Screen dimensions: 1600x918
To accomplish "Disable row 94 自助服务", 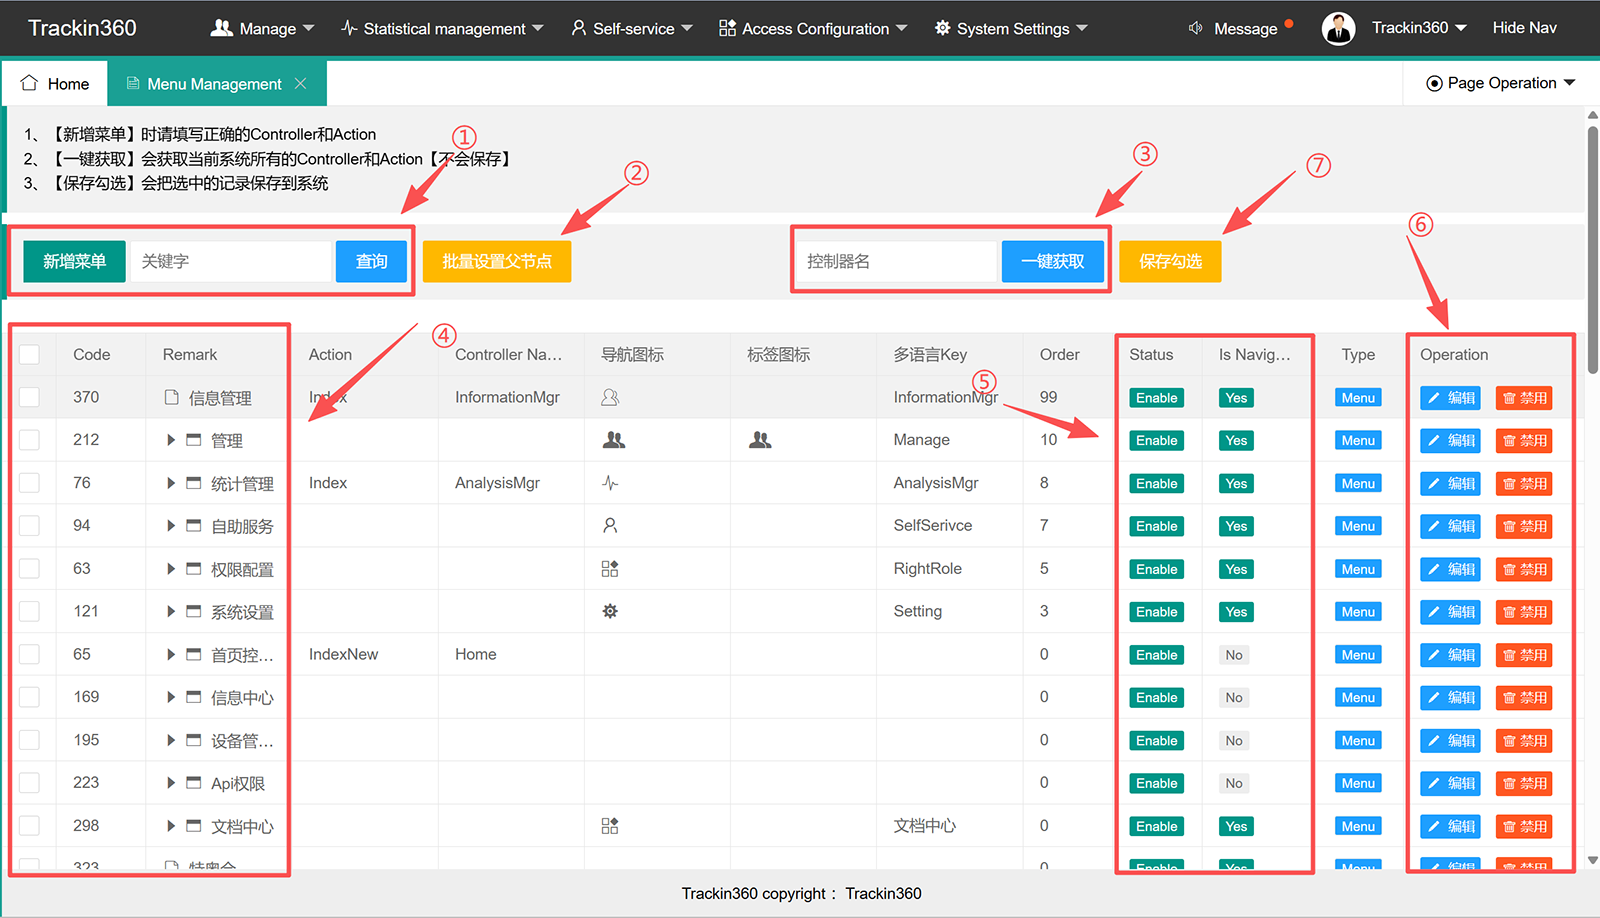I will 1524,526.
